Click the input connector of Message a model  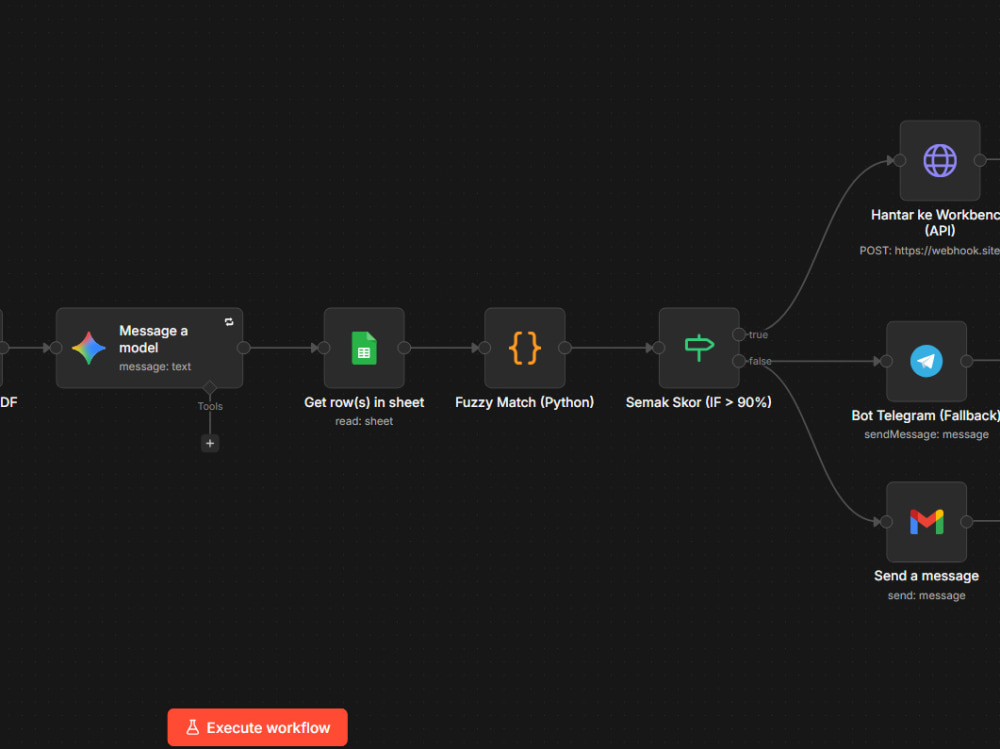coord(56,348)
